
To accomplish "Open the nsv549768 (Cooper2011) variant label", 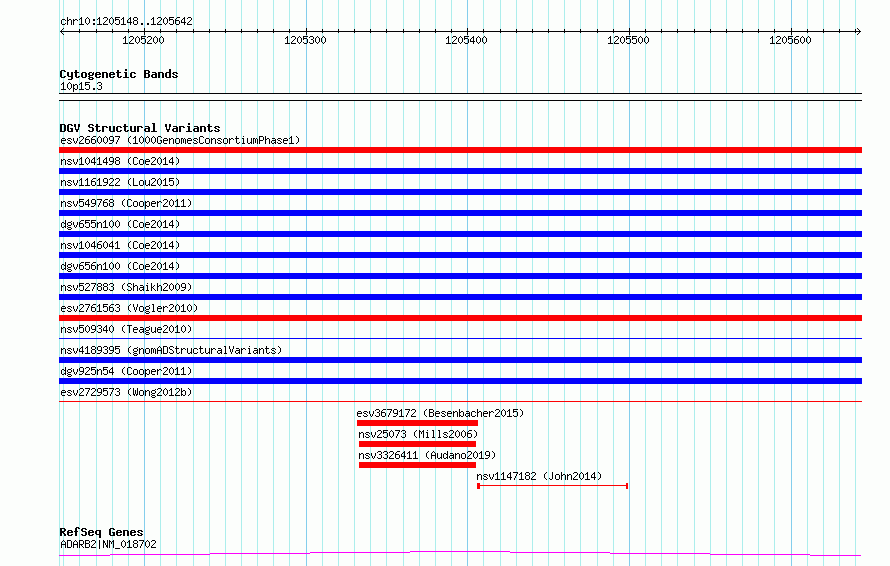I will [x=126, y=203].
